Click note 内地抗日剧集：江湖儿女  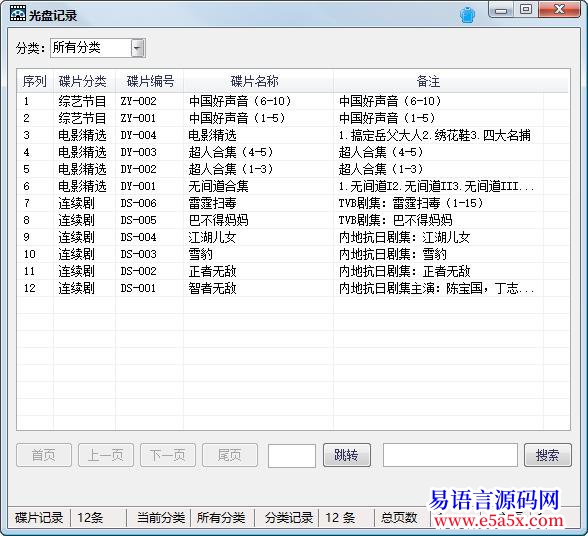point(404,237)
